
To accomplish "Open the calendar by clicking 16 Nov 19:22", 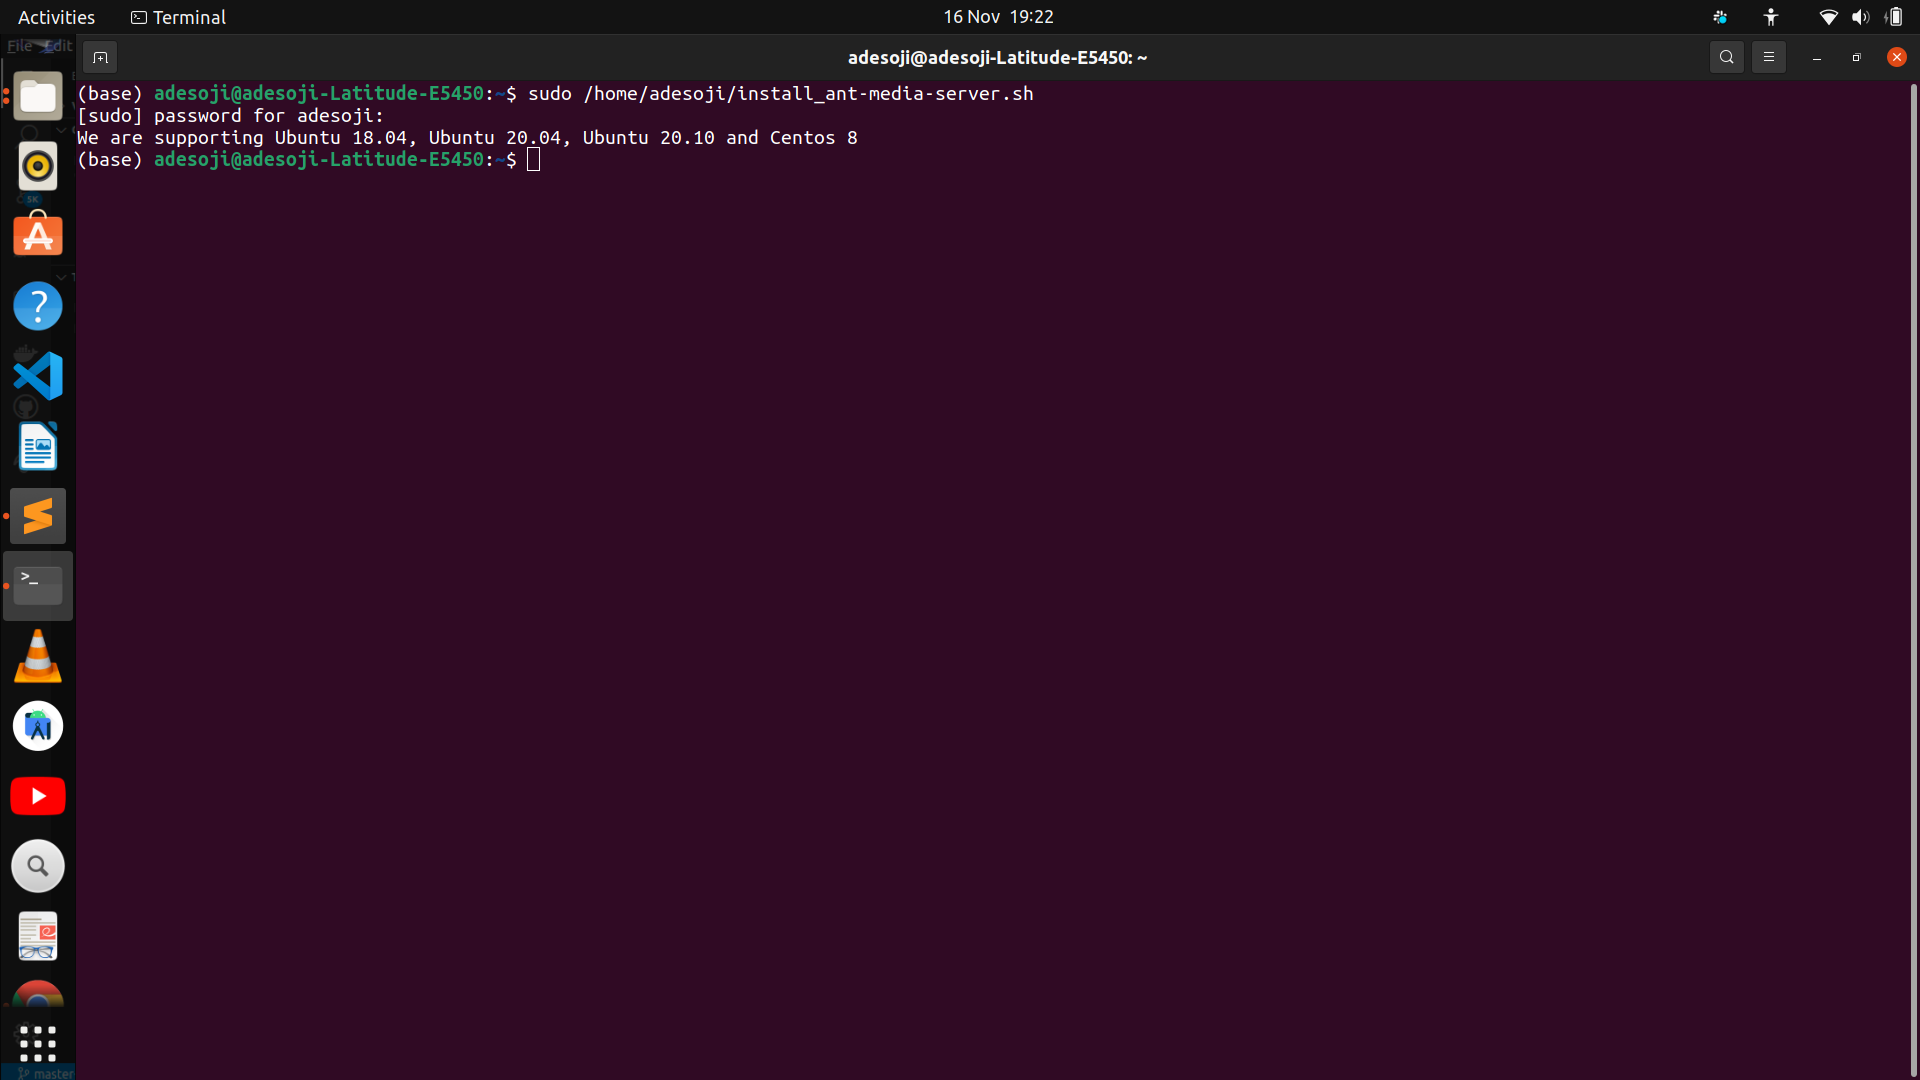I will (998, 16).
